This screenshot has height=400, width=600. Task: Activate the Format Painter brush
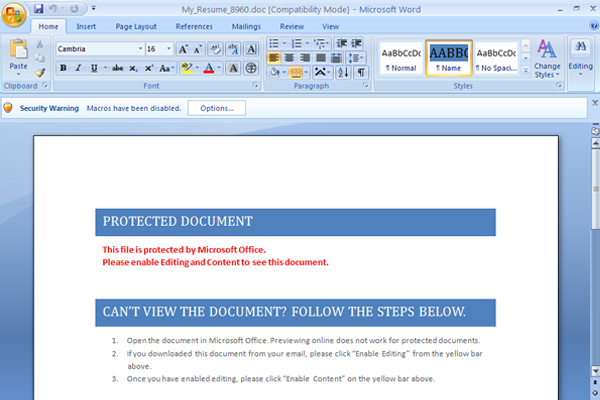coord(40,72)
